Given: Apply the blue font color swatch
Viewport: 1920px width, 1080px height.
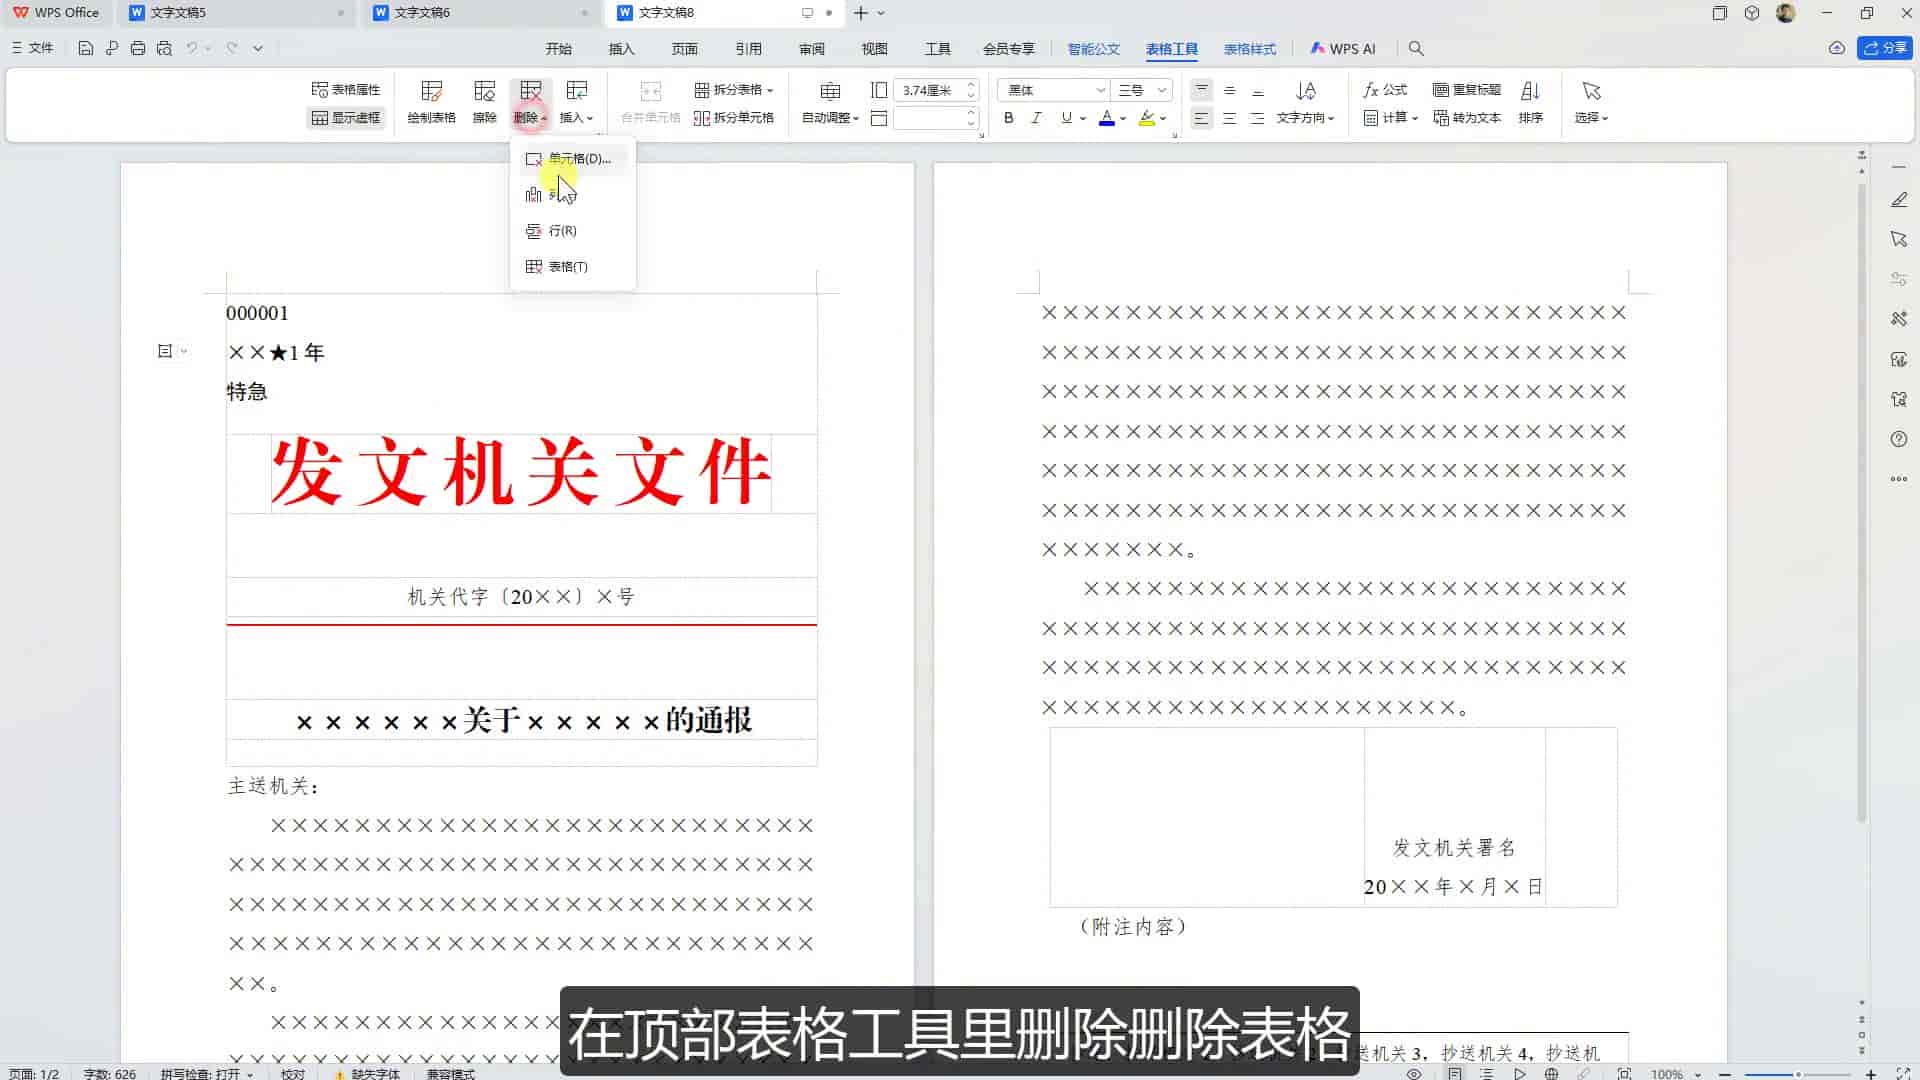Looking at the screenshot, I should (x=1106, y=118).
